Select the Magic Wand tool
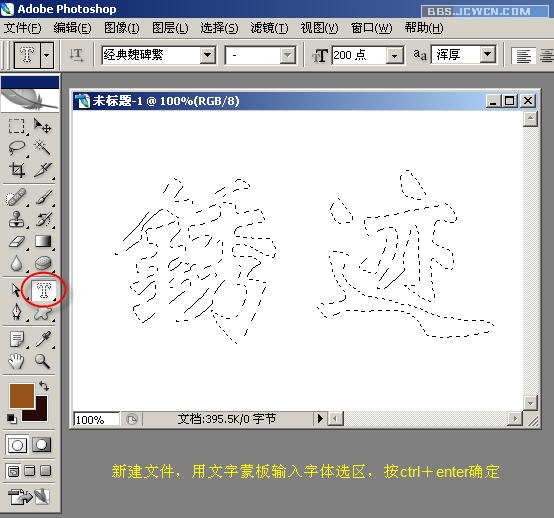The image size is (554, 518). (x=42, y=148)
